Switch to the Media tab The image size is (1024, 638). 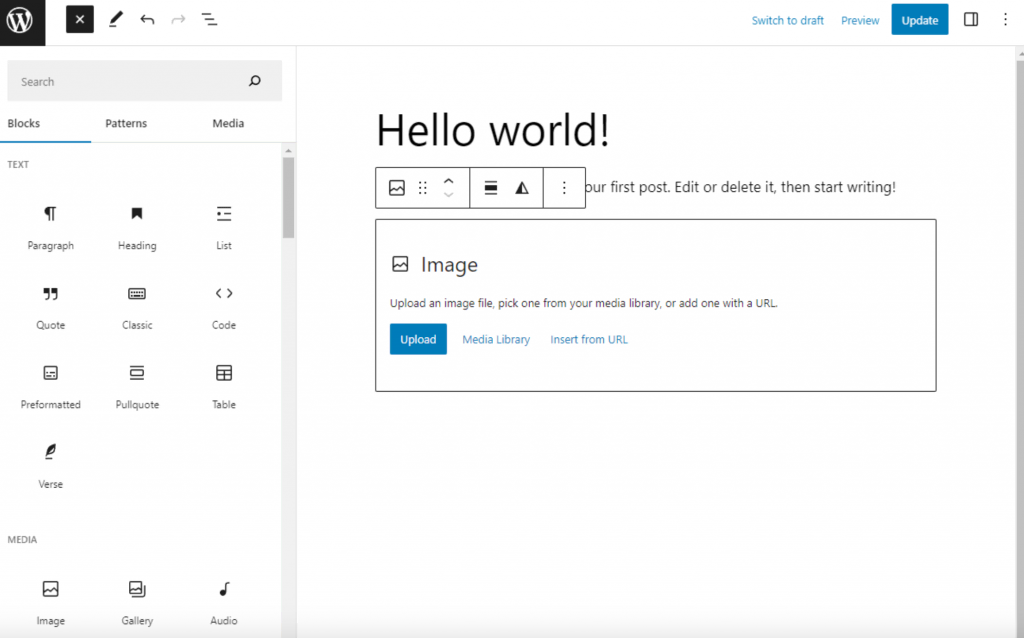[x=228, y=123]
